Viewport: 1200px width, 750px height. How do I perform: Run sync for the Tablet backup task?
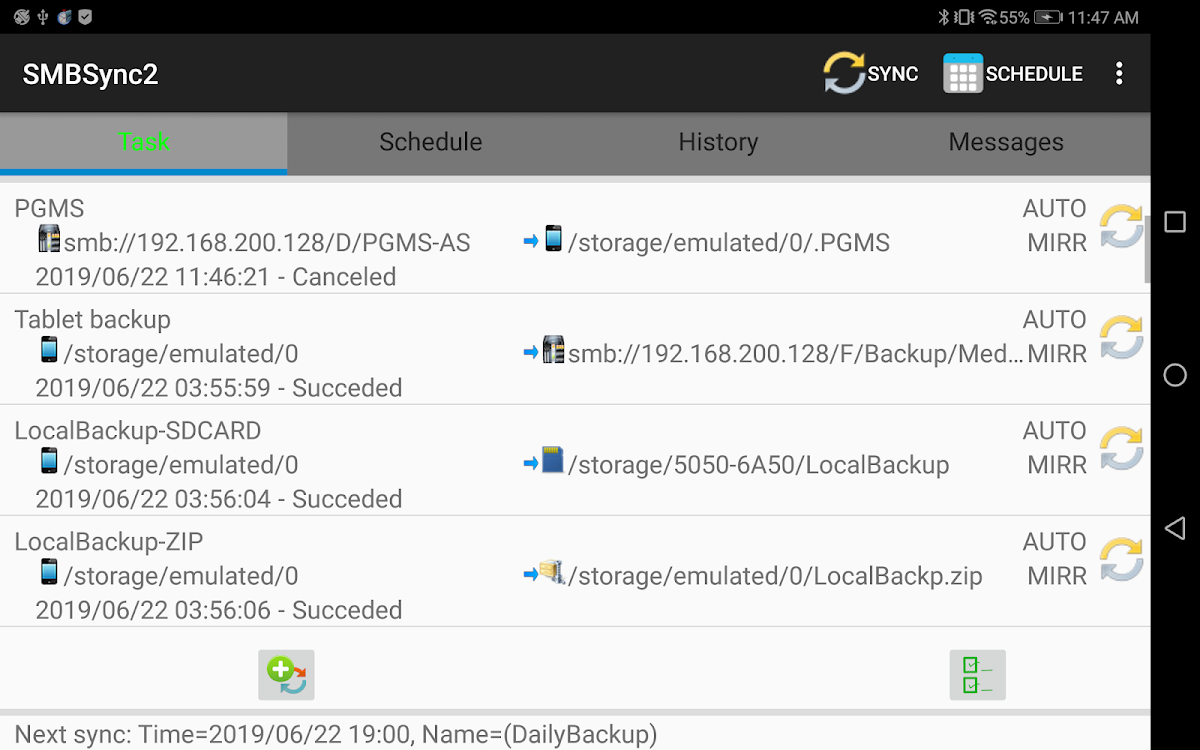pyautogui.click(x=1121, y=337)
